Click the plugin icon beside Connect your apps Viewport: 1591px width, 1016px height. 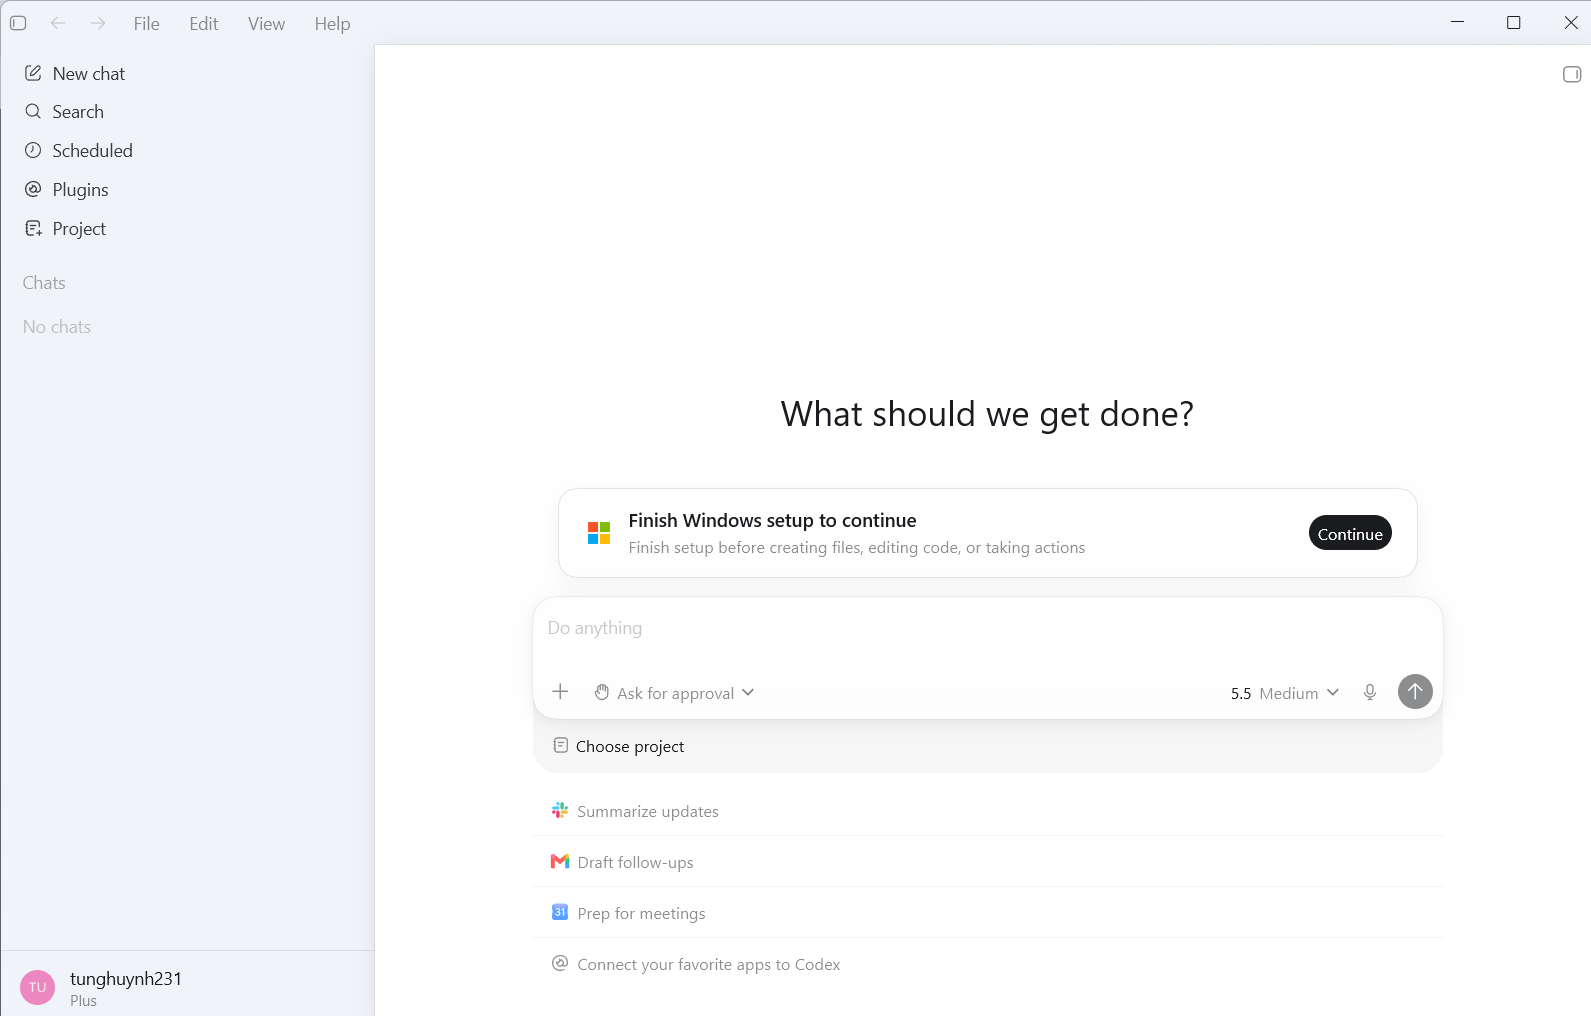click(560, 963)
